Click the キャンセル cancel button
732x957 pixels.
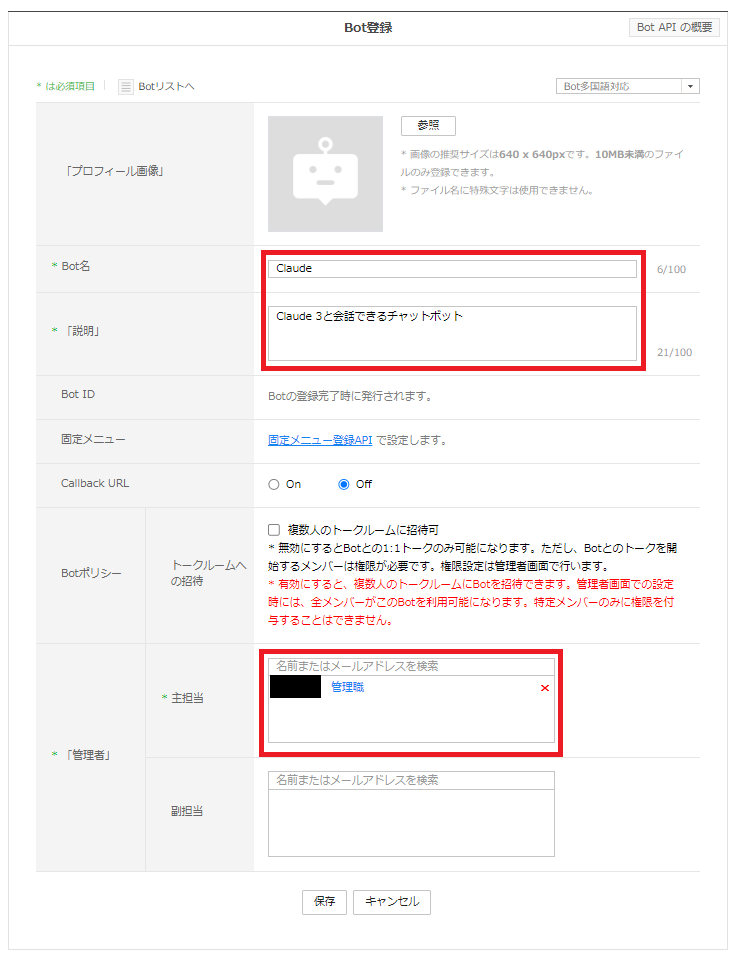click(392, 901)
